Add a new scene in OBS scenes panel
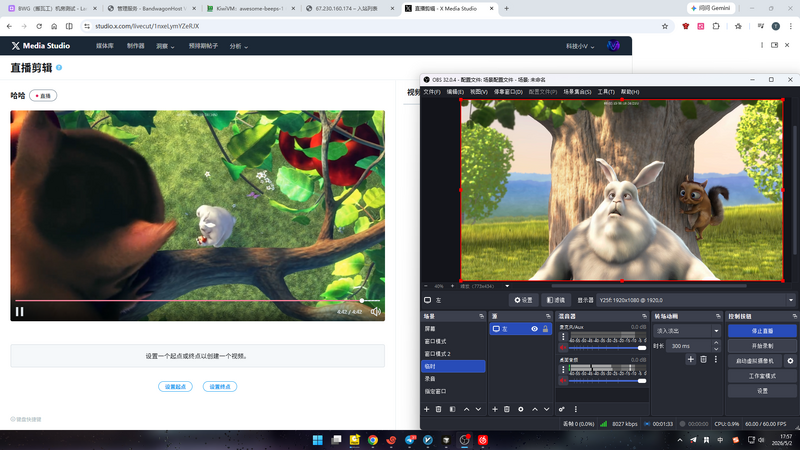Screen dimensions: 800x450 pyautogui.click(x=427, y=409)
